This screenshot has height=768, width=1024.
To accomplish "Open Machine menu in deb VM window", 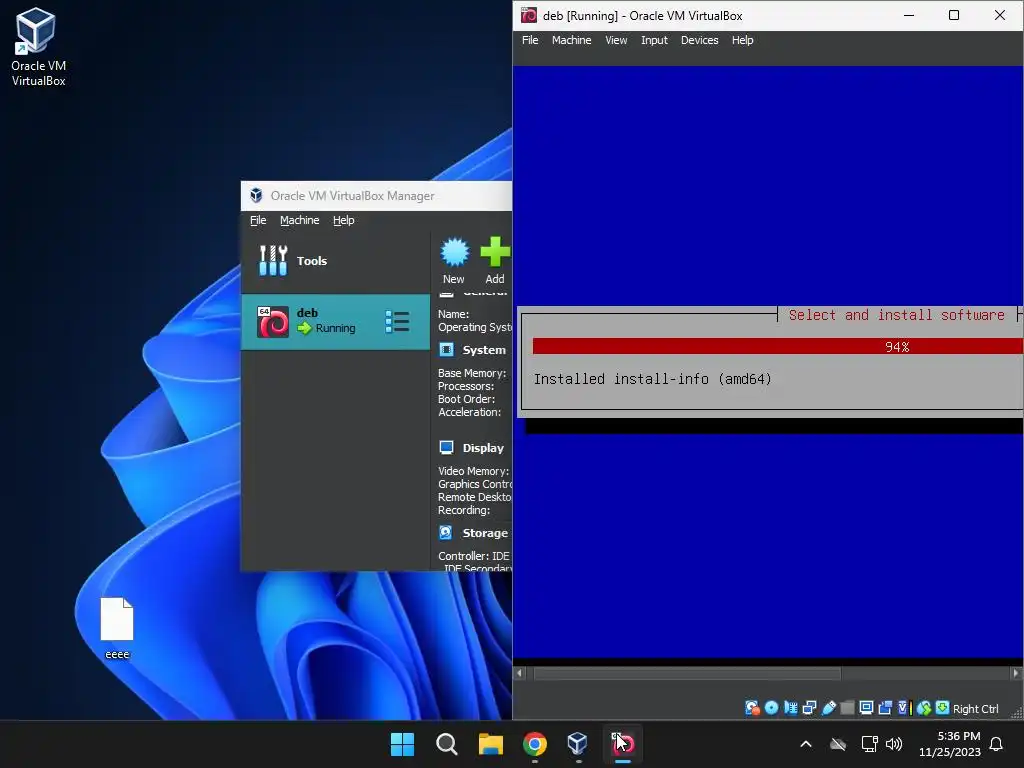I will (x=571, y=40).
